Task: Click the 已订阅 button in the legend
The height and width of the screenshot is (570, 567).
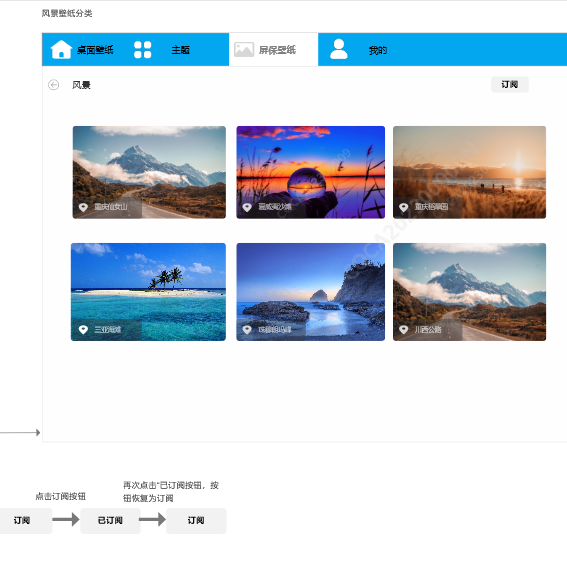Action: click(110, 521)
